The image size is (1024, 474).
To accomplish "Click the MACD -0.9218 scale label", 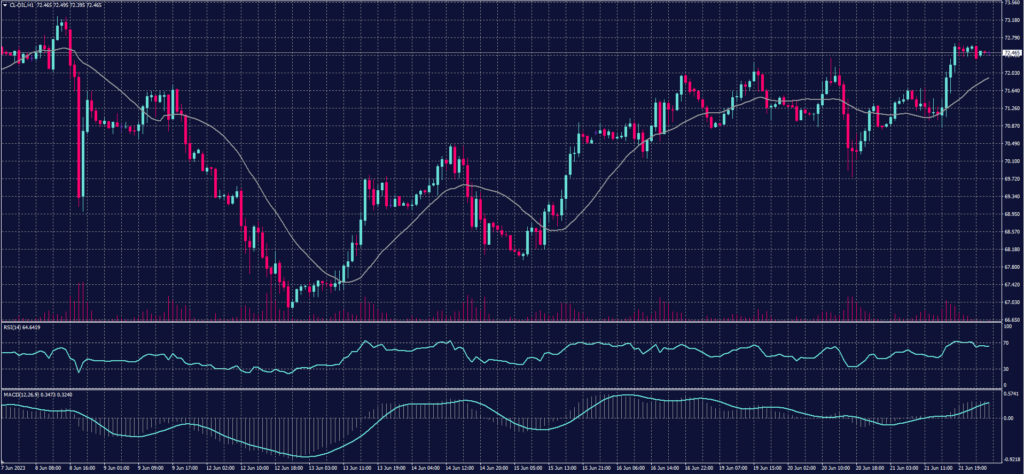I will tap(1011, 457).
